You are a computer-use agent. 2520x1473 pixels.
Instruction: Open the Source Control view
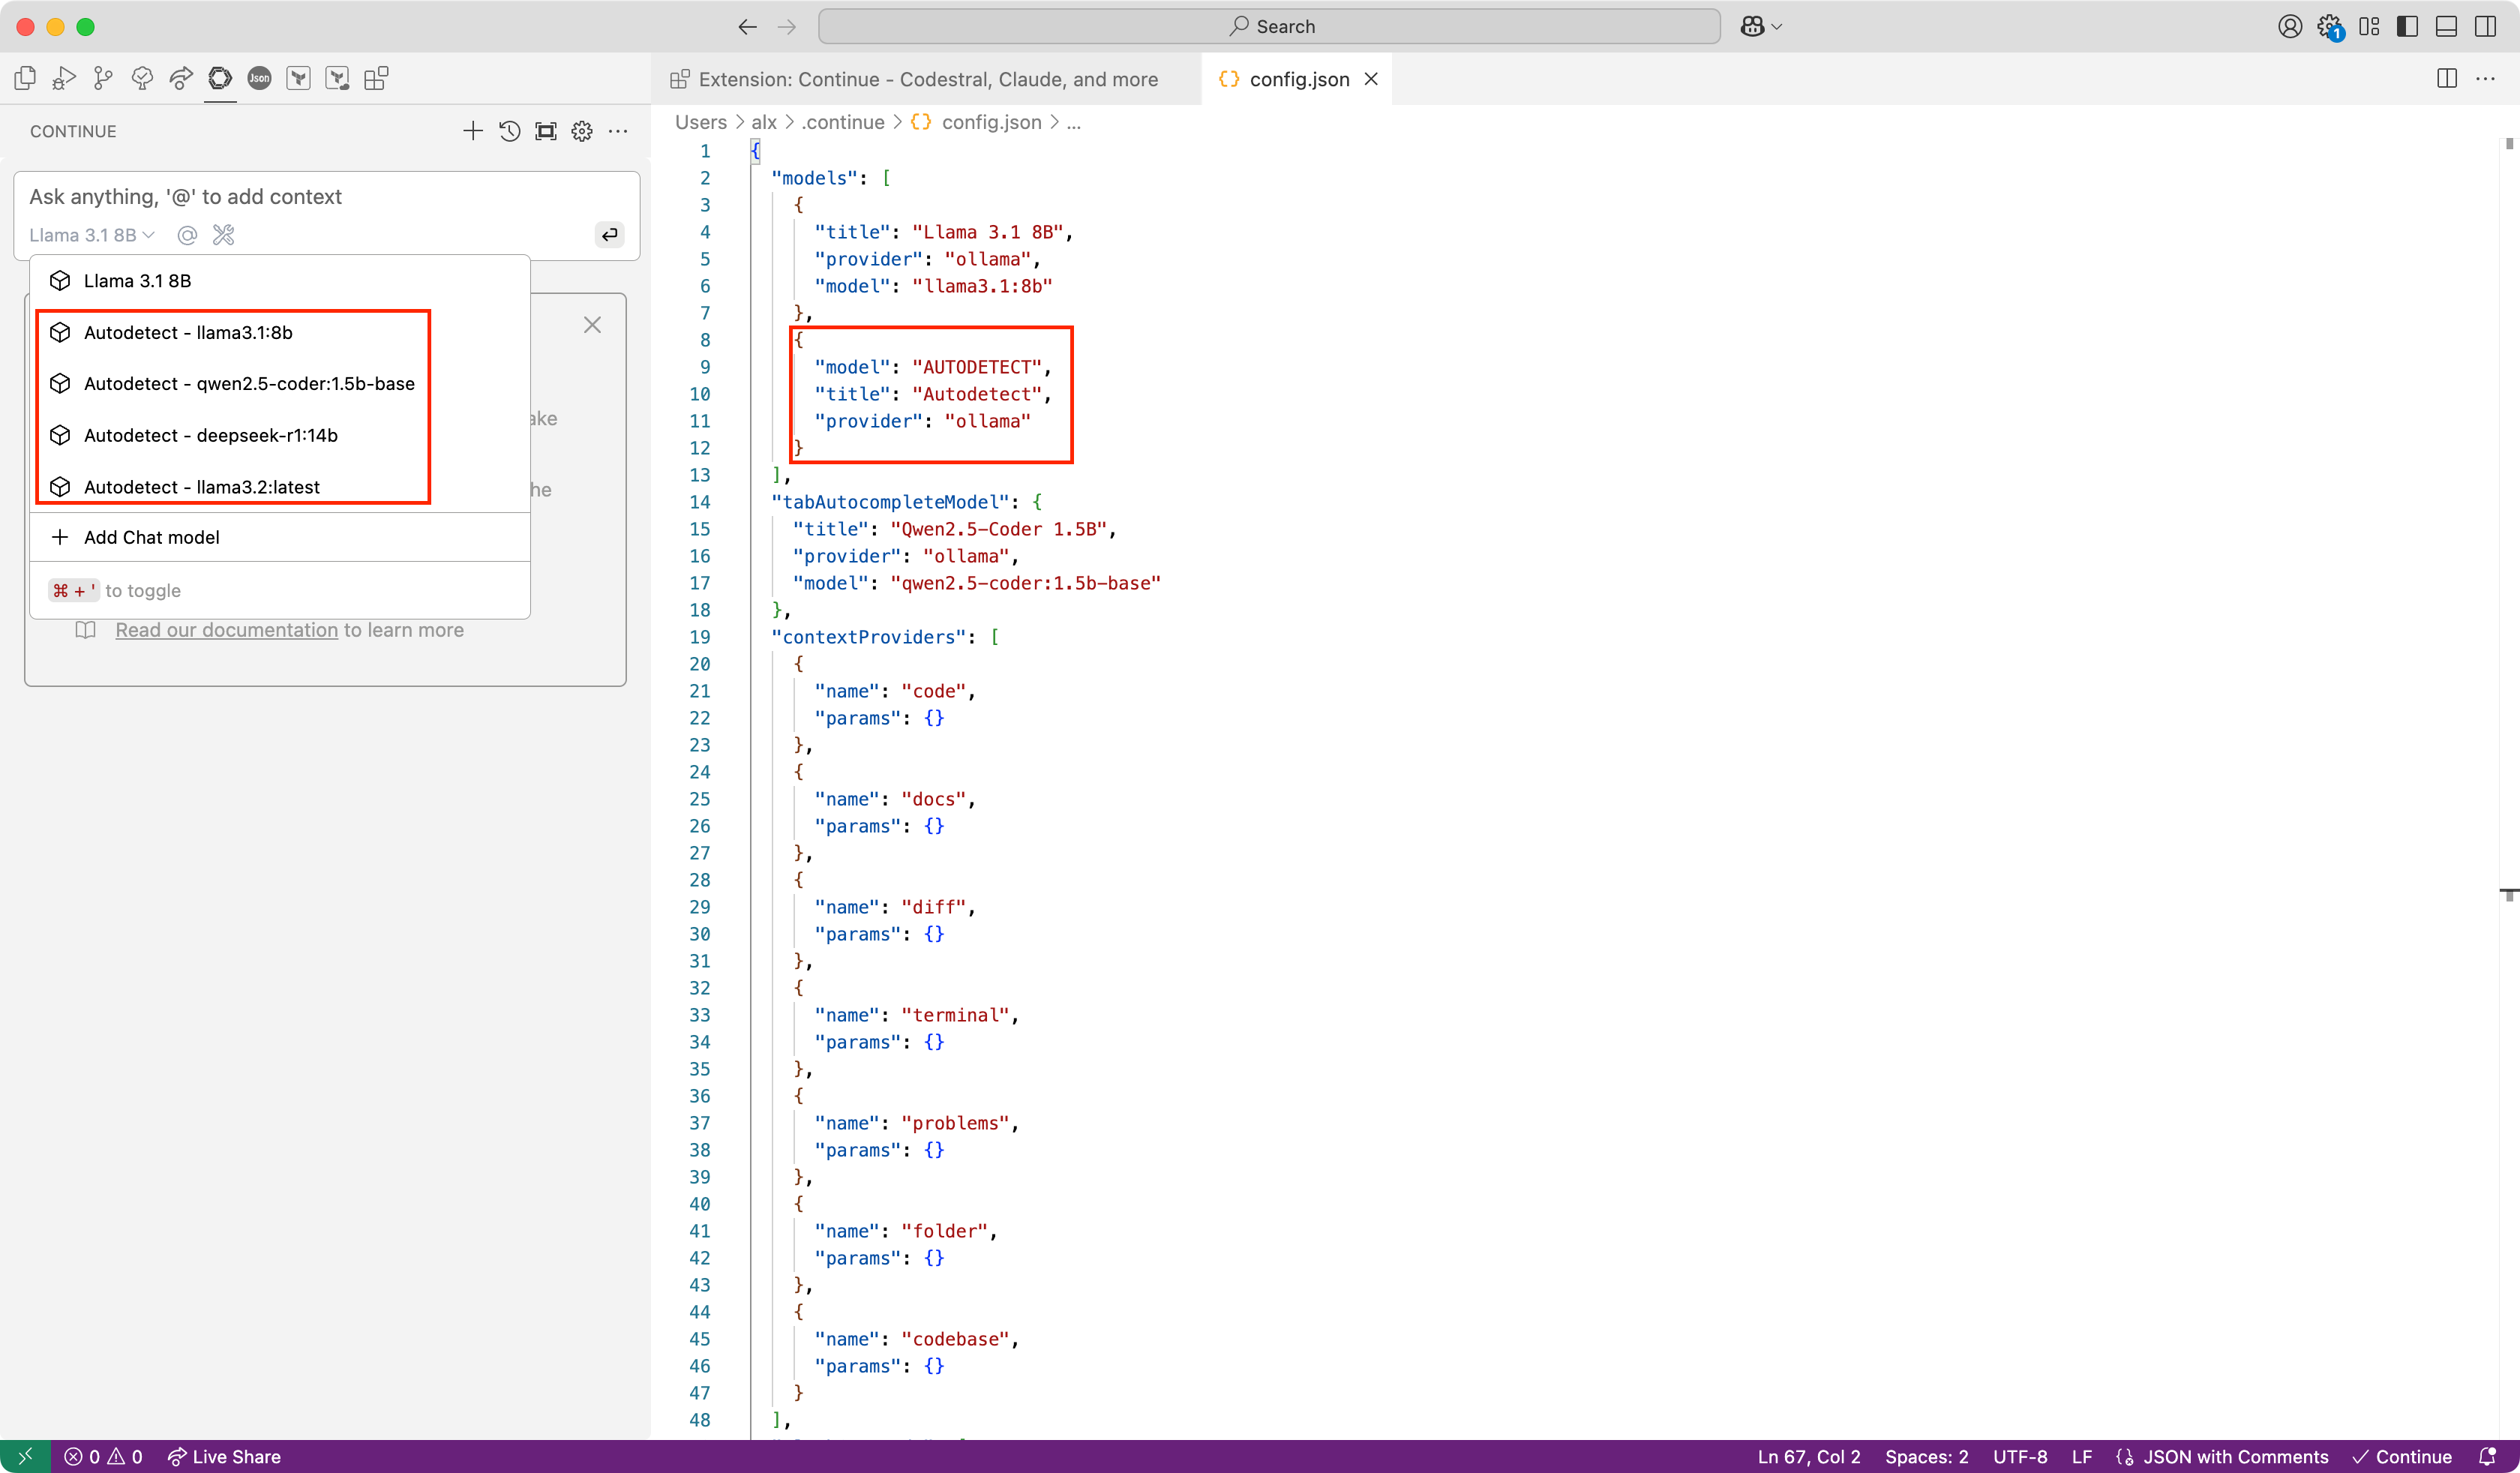point(103,78)
